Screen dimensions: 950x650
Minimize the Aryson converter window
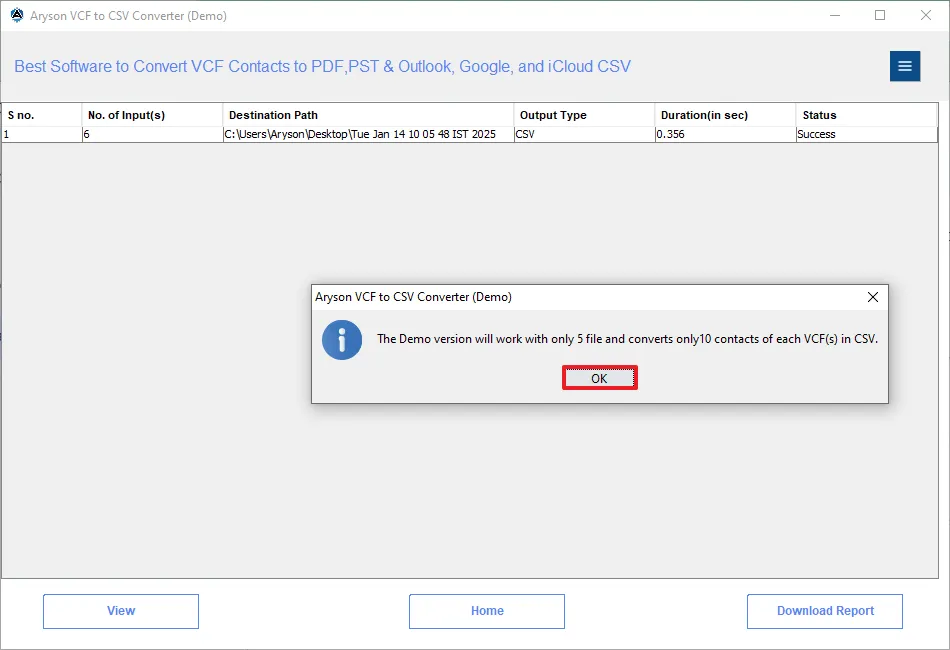835,15
